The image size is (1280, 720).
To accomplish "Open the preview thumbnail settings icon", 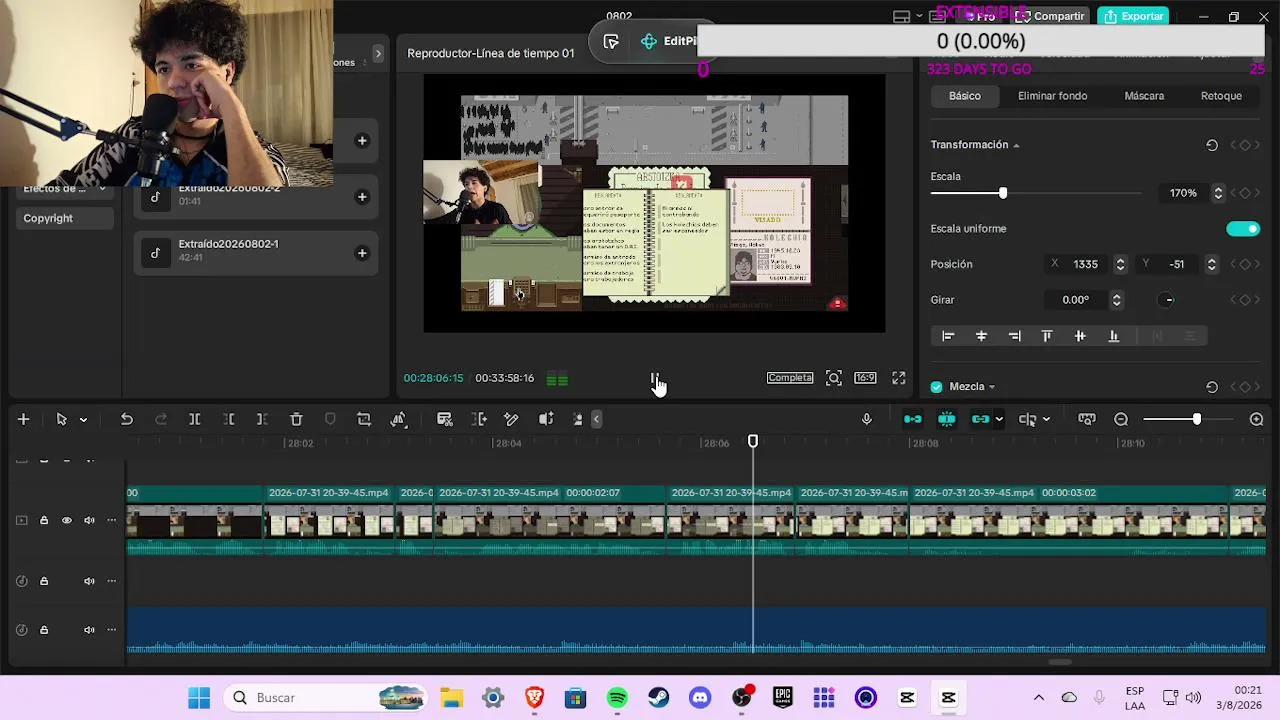I will 1087,419.
